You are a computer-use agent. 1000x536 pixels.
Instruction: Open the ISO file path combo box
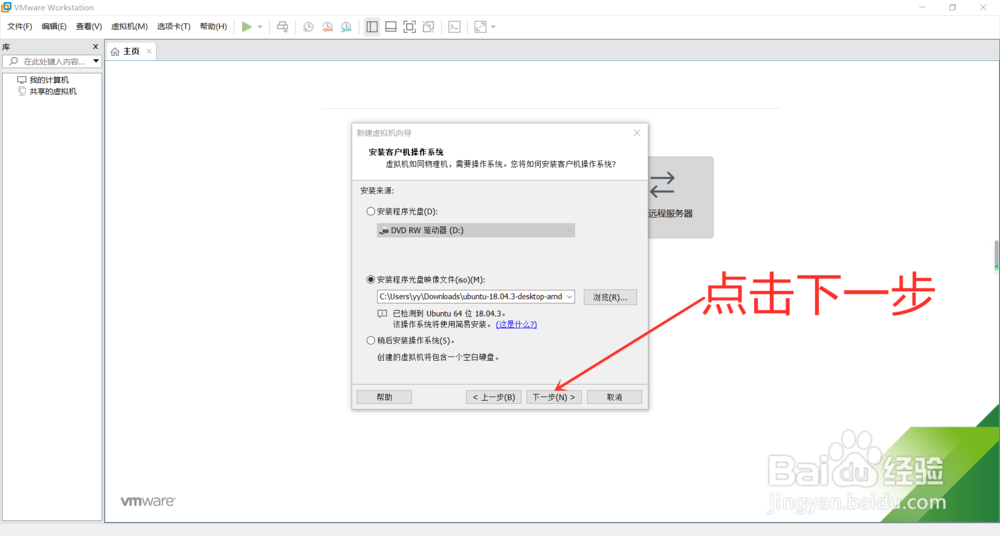coord(476,297)
